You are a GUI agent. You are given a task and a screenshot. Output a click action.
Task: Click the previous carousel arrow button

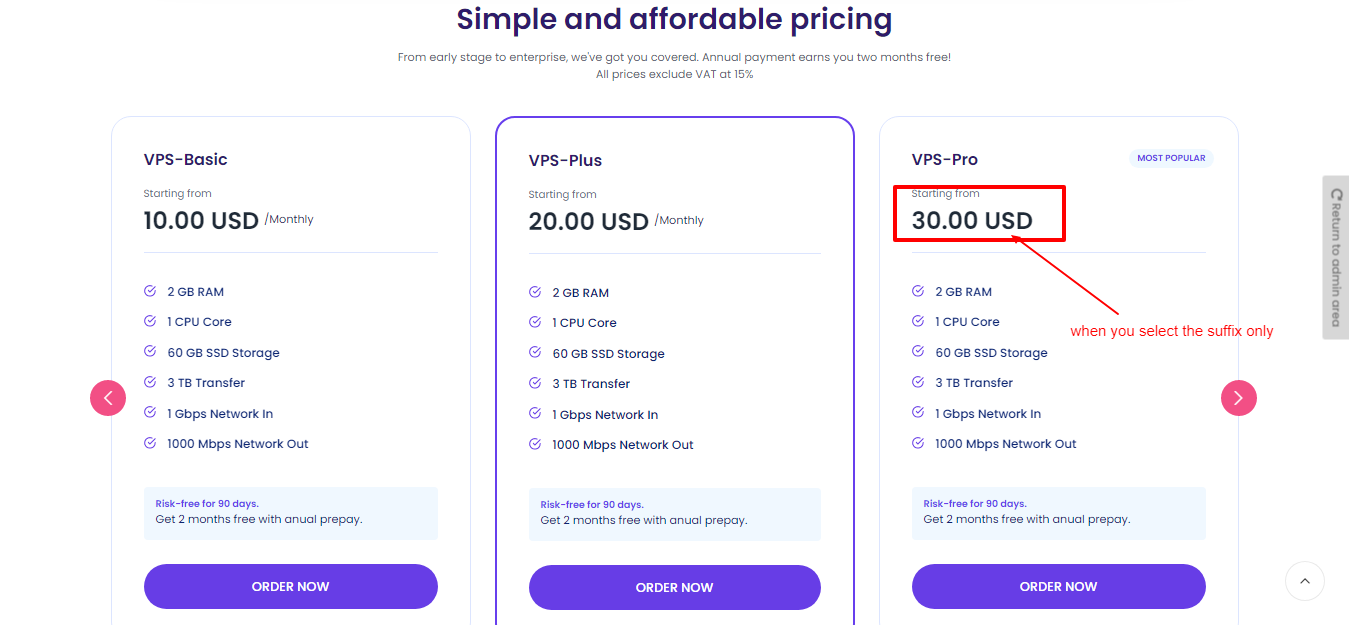108,398
